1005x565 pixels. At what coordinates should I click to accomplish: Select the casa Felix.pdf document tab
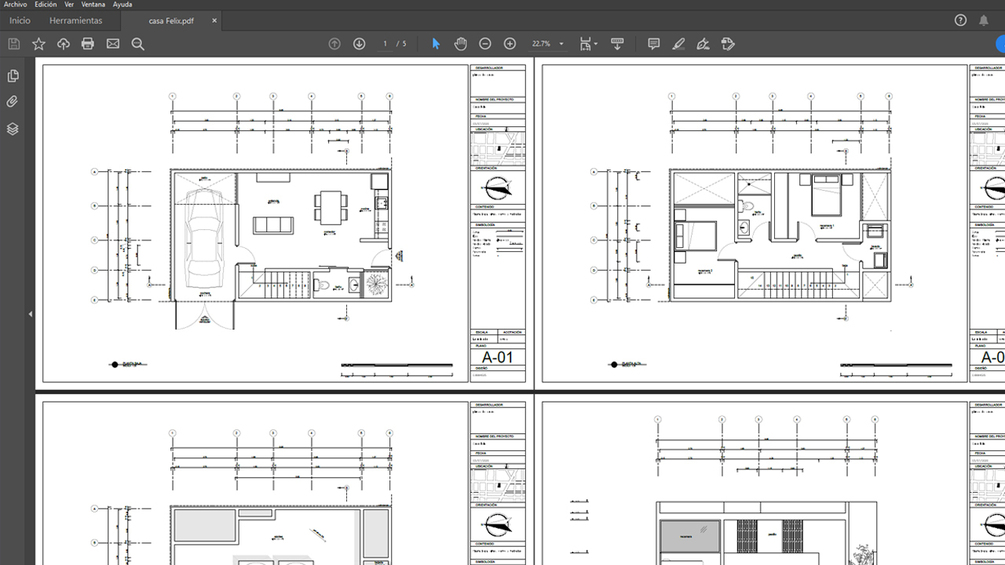(170, 20)
